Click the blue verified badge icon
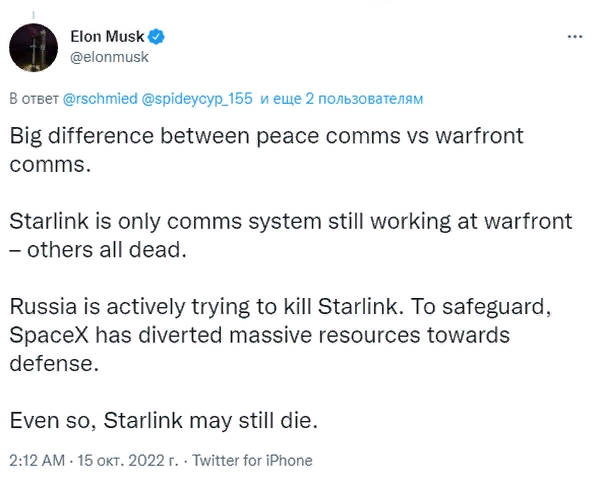The width and height of the screenshot is (600, 483). click(156, 37)
